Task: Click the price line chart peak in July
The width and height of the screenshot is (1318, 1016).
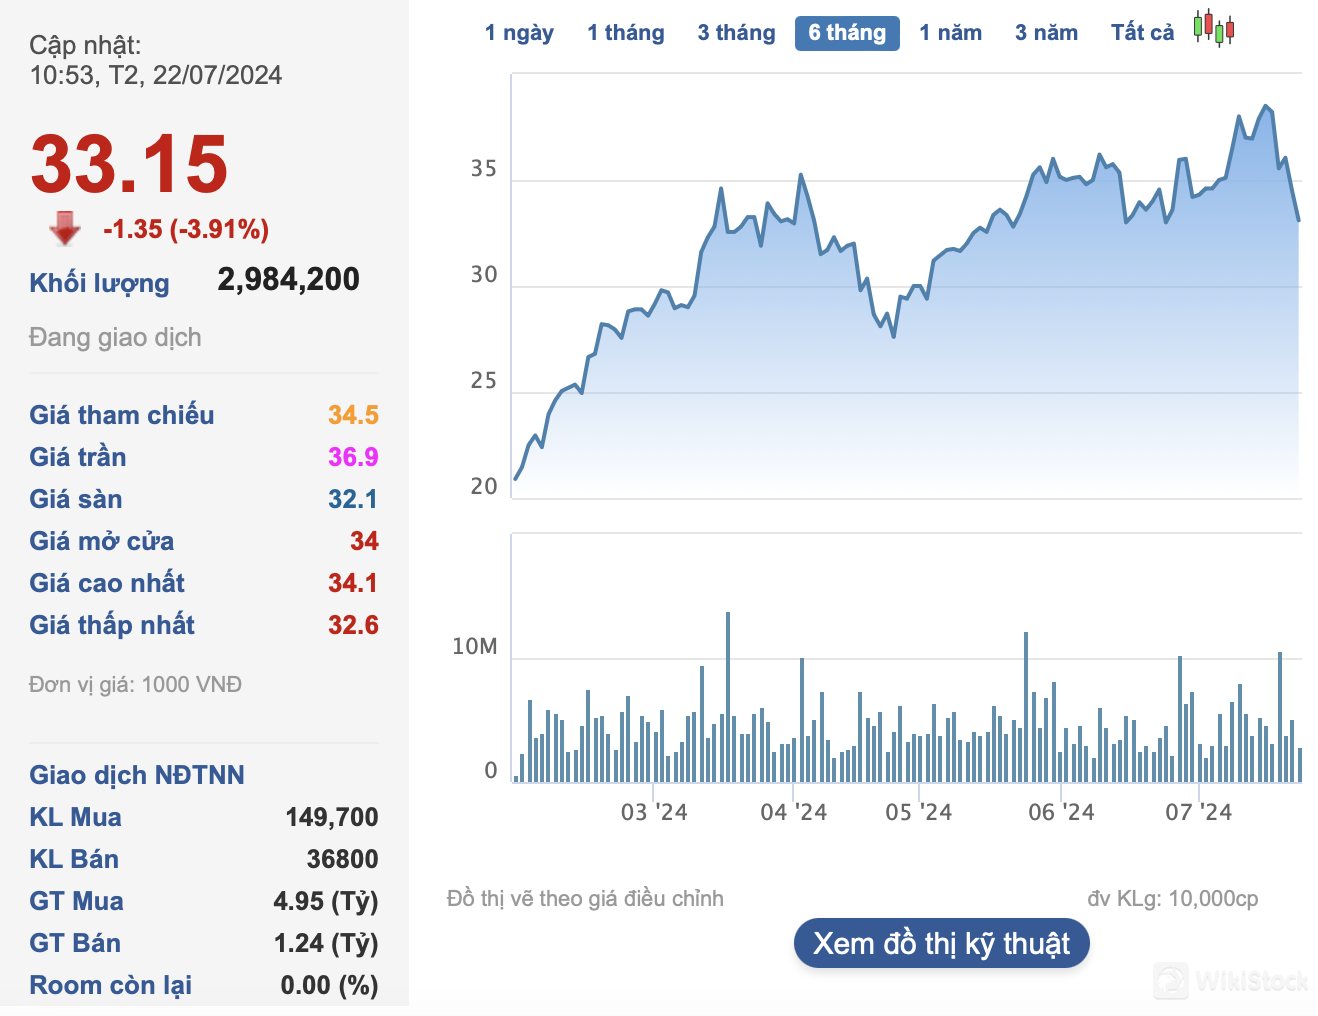Action: (1266, 106)
